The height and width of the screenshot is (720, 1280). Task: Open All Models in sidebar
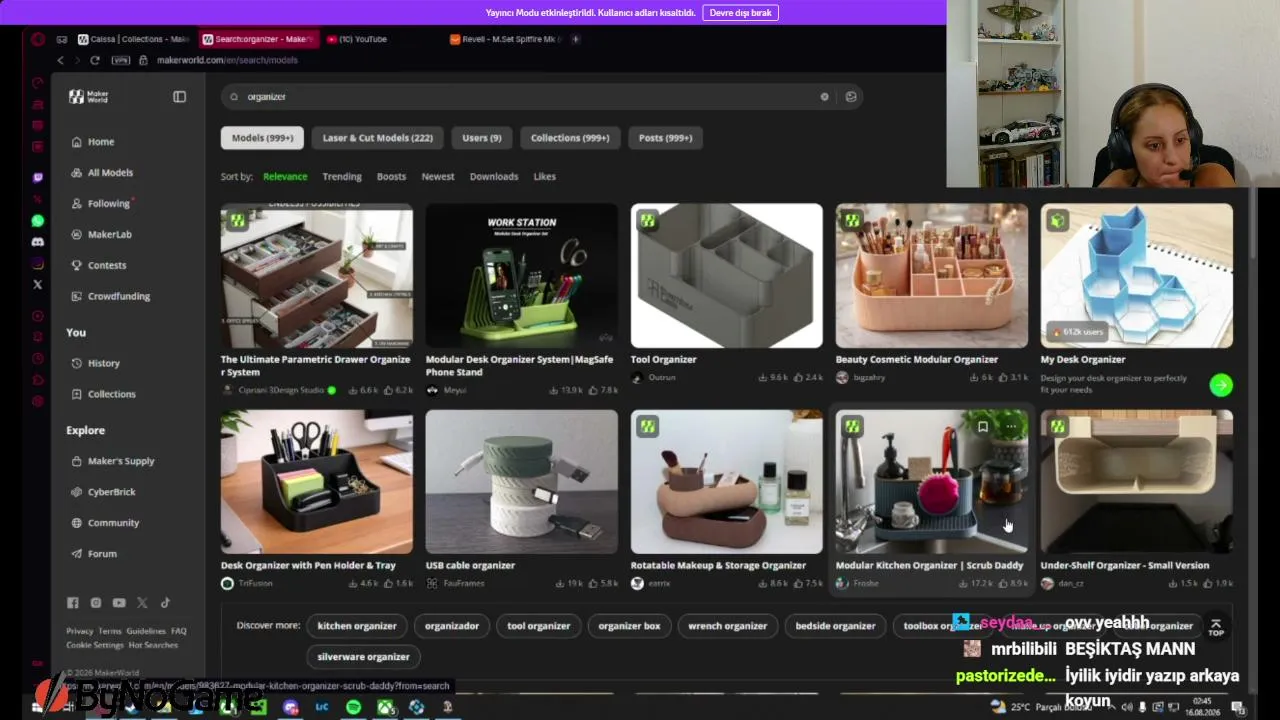point(101,173)
